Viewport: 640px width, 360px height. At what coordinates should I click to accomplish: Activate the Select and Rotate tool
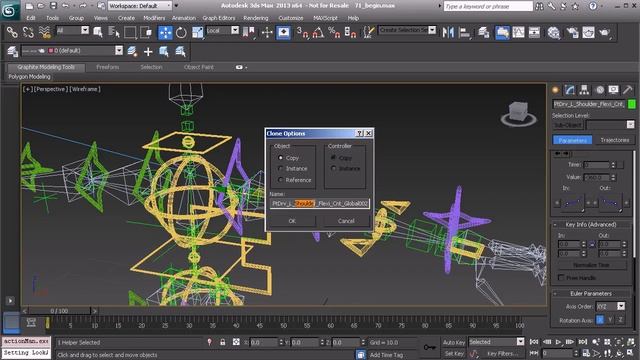tap(181, 32)
